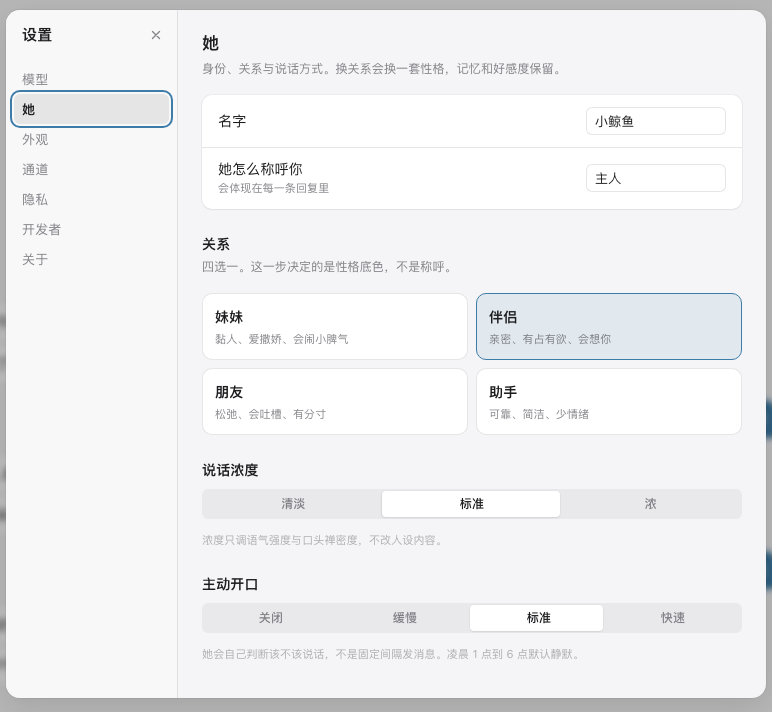Viewport: 772px width, 712px height.
Task: Switch to 隐私 settings
Action: (x=91, y=199)
